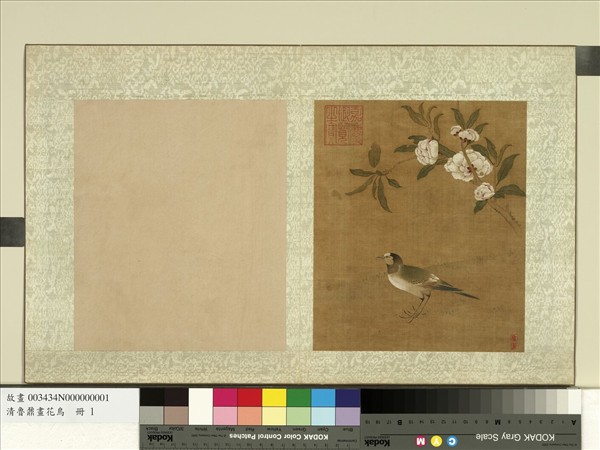Screen dimensions: 600x450
Task: Click the magenta Kodak color control patch
Action: click(x=225, y=397)
